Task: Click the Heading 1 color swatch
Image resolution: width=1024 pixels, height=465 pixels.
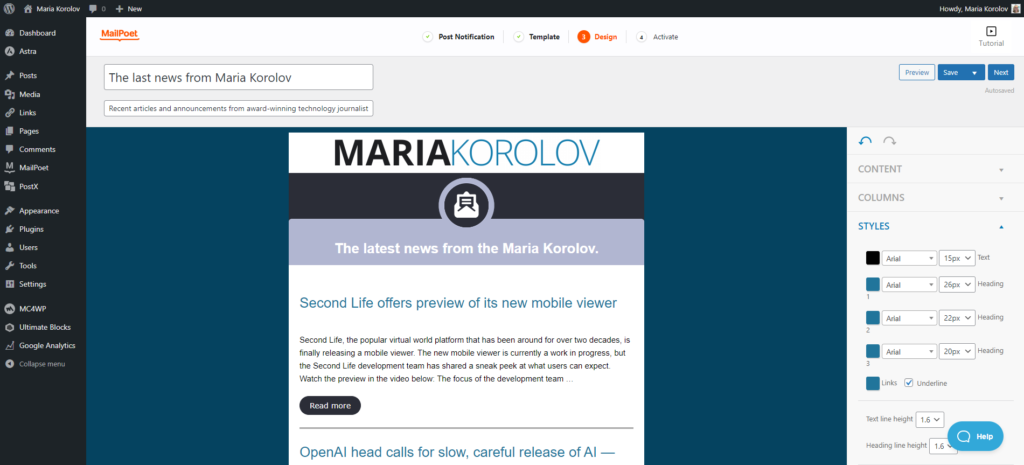Action: 872,285
